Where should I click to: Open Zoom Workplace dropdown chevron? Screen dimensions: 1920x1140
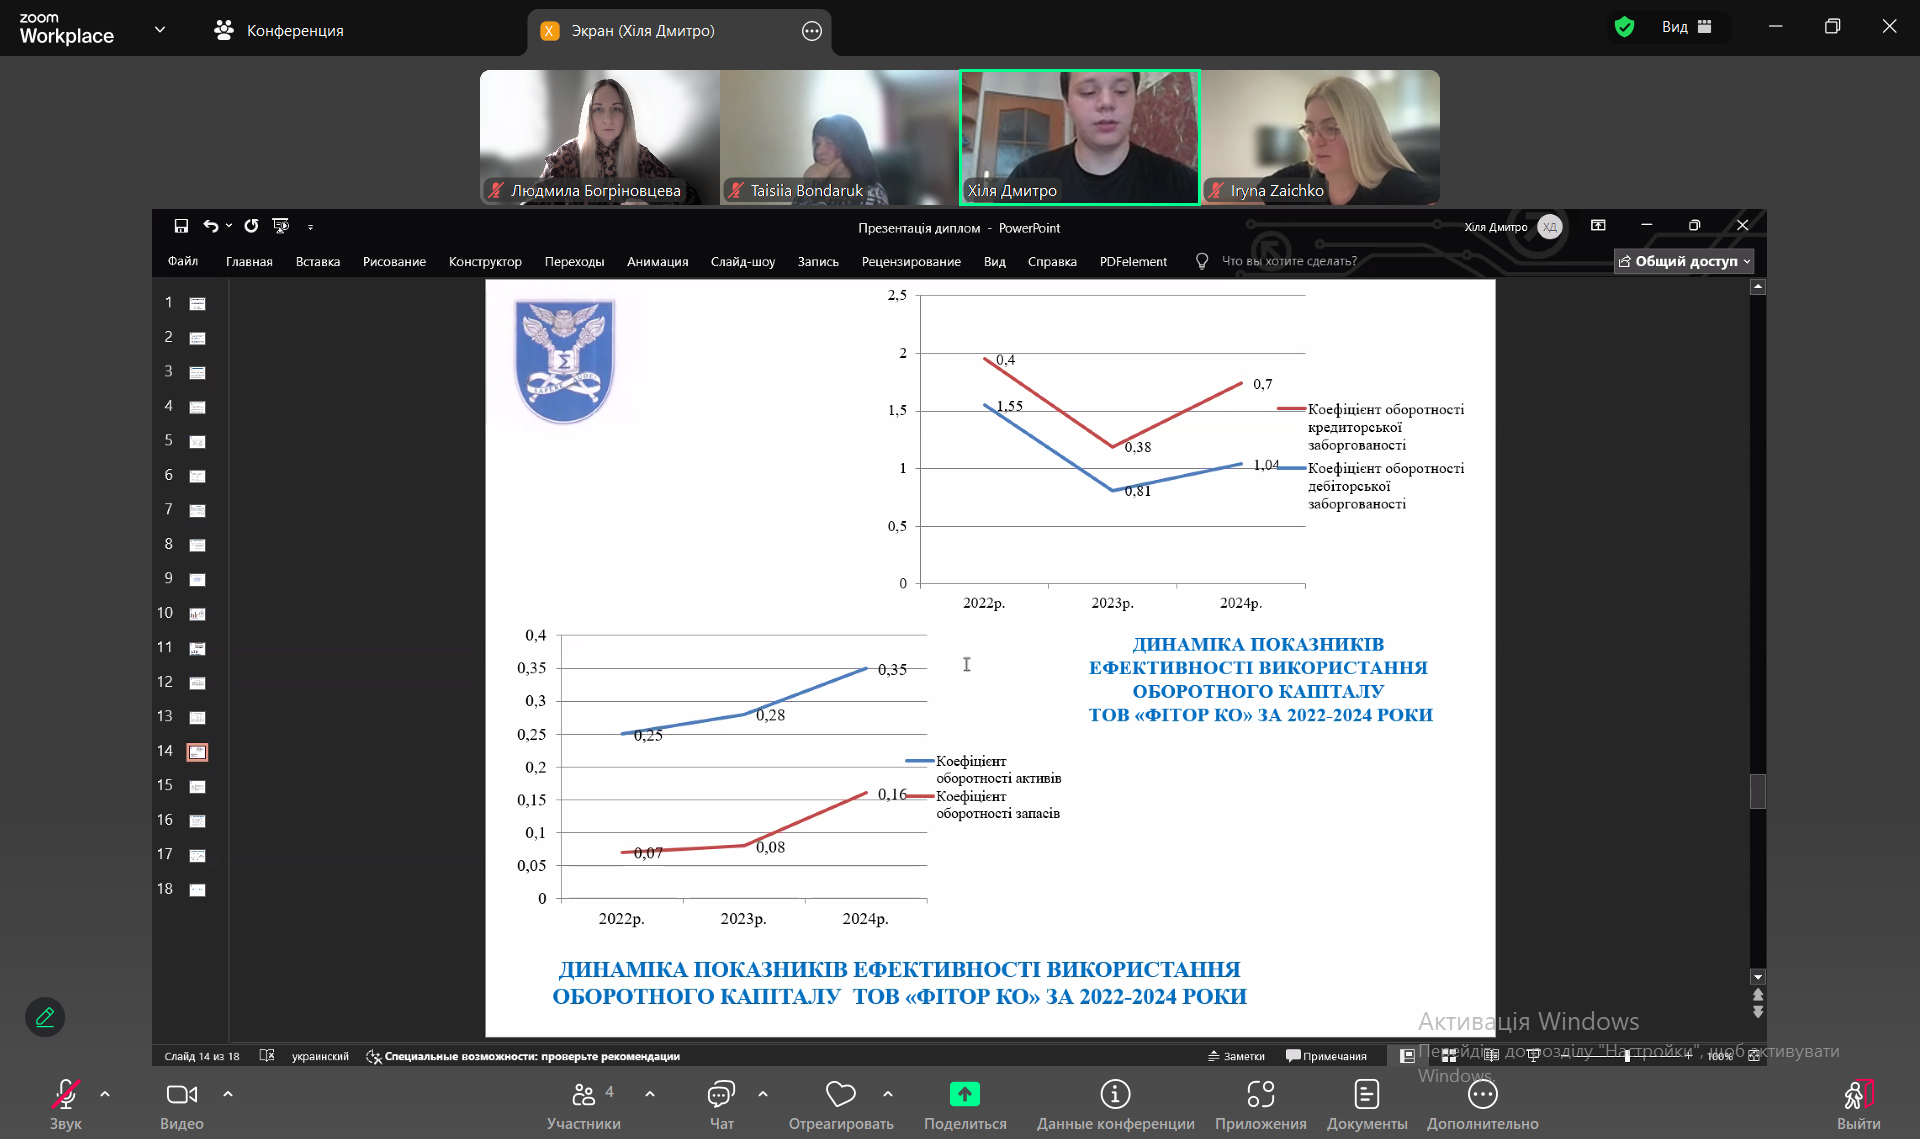coord(160,30)
